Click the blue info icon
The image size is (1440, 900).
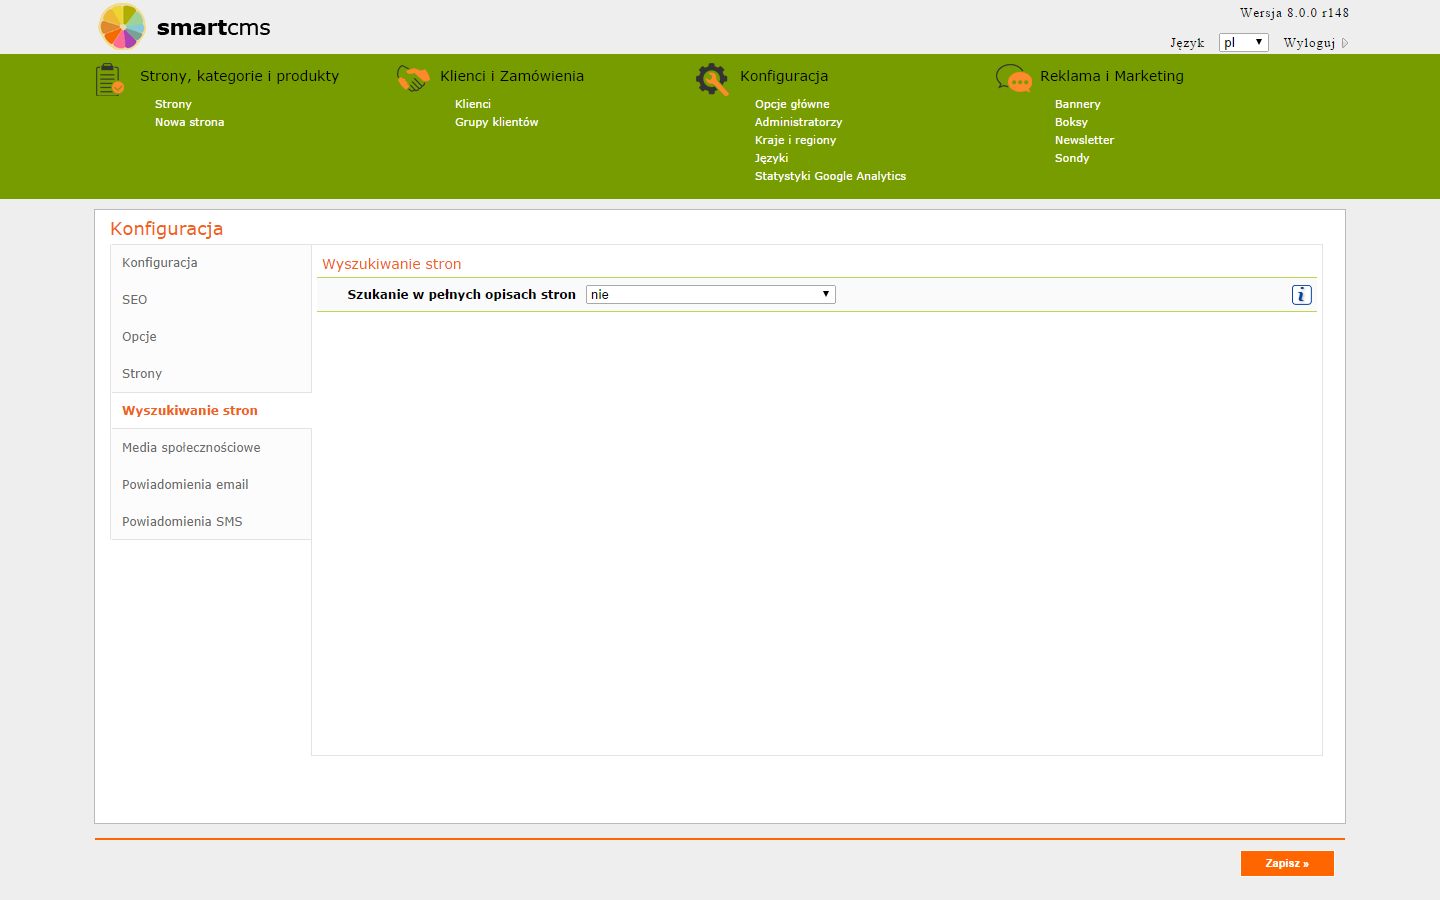(1301, 295)
